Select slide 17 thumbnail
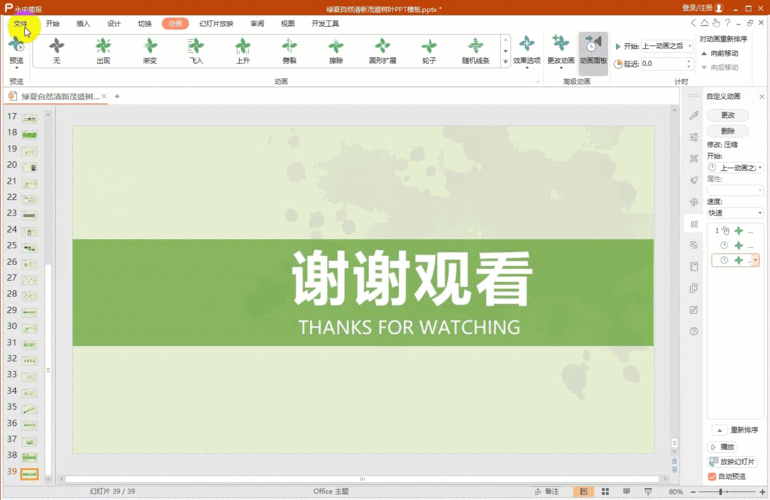 tap(29, 118)
